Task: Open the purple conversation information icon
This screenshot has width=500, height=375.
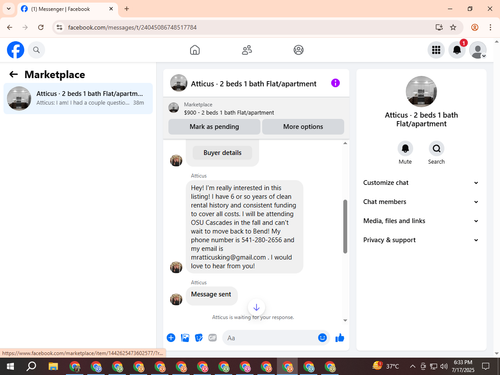Action: pyautogui.click(x=335, y=83)
